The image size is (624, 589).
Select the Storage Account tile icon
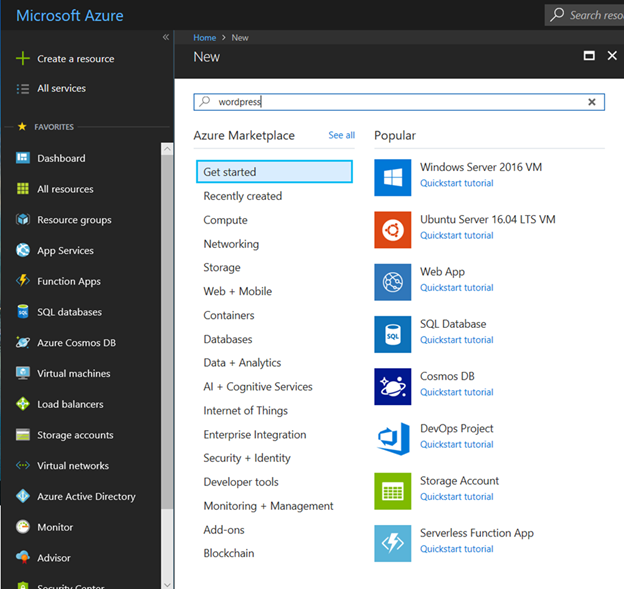(x=392, y=491)
